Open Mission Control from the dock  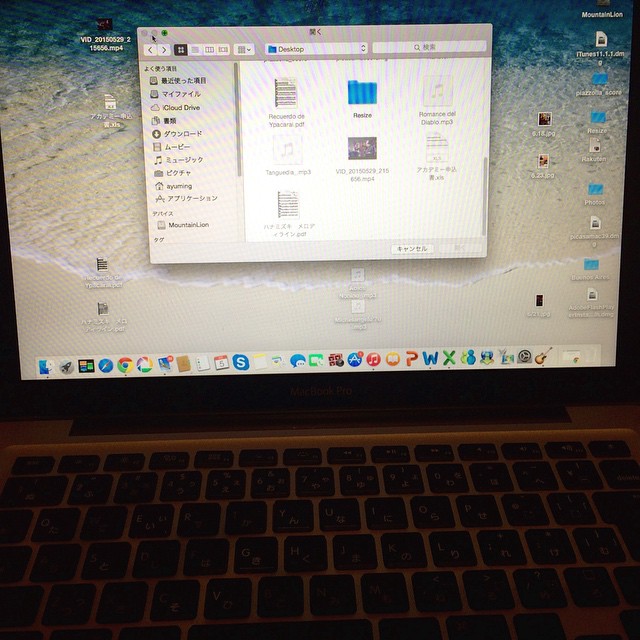(86, 366)
